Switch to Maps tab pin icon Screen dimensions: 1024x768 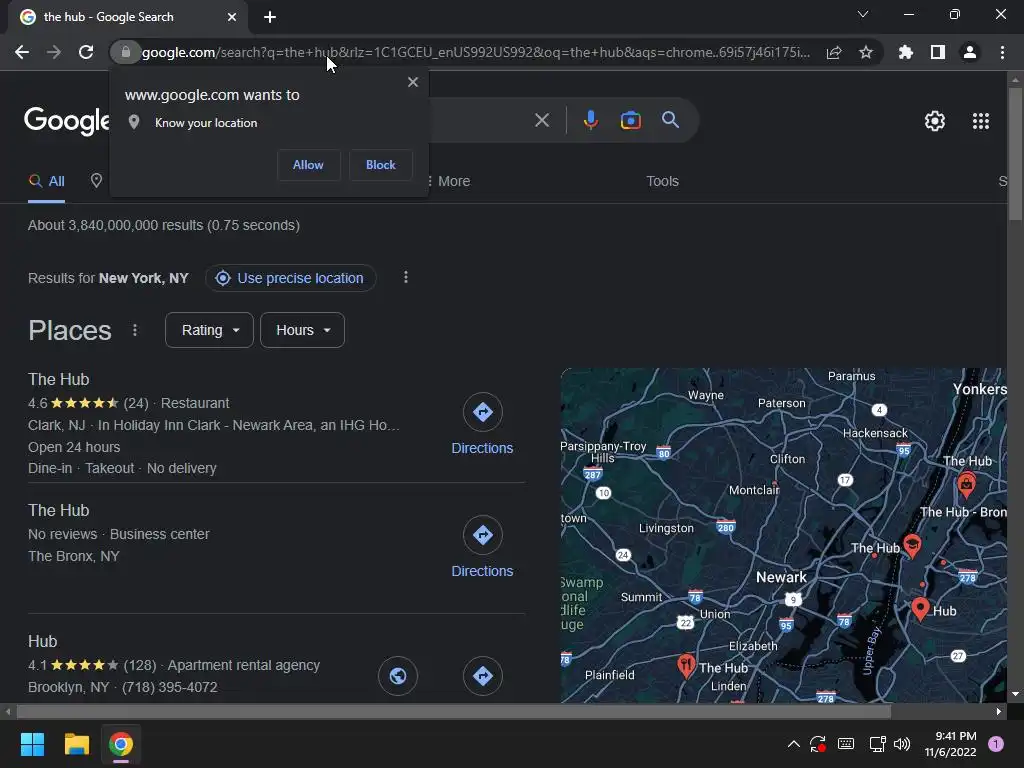96,181
